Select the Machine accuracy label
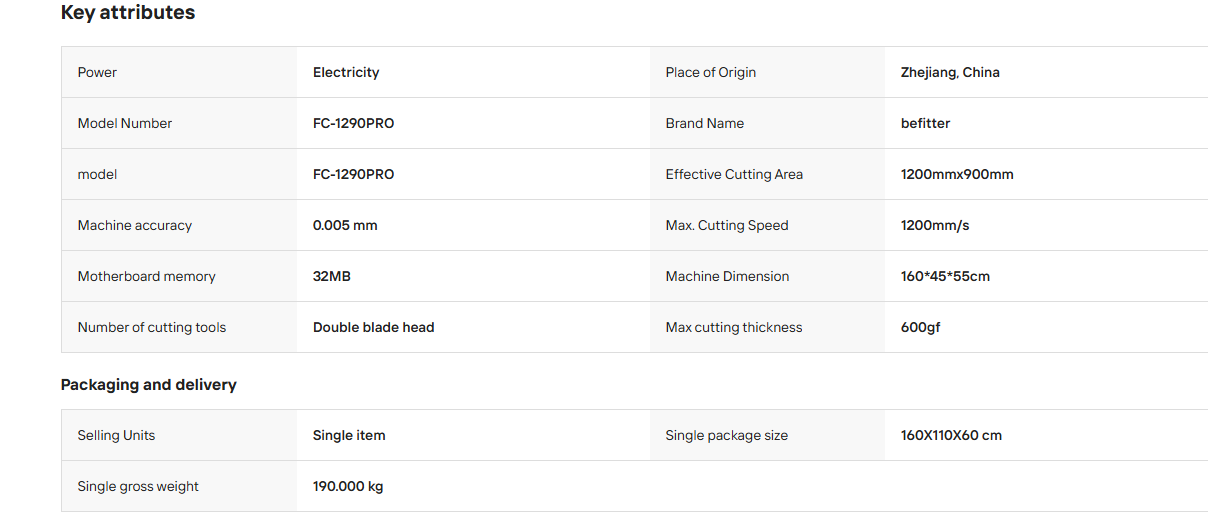 [135, 225]
